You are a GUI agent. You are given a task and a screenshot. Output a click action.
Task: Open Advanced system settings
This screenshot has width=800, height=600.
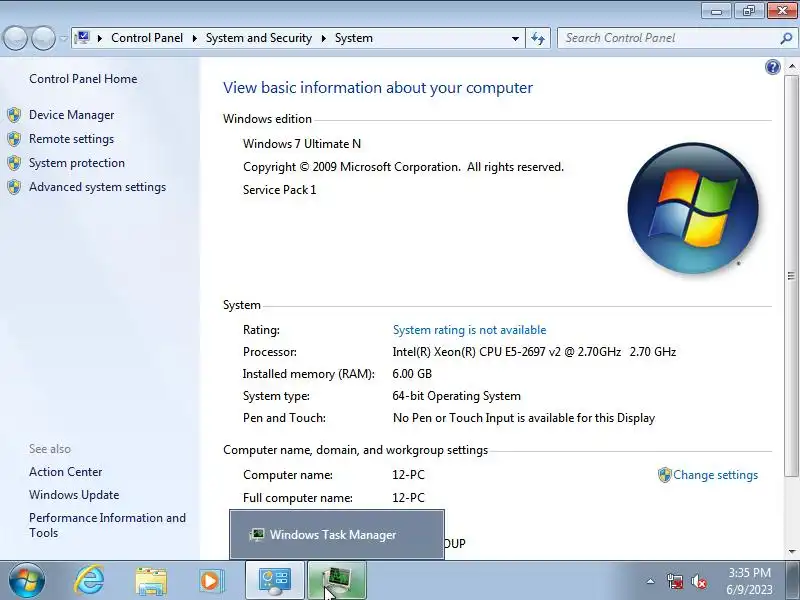tap(97, 187)
